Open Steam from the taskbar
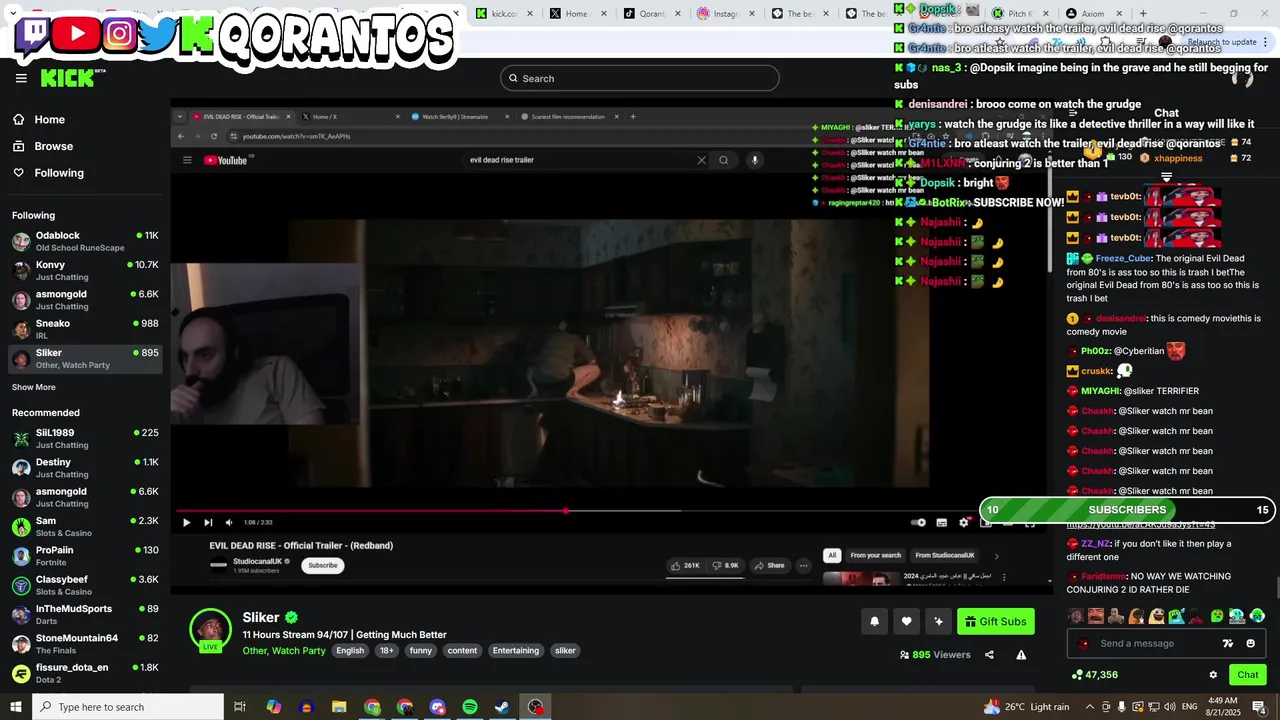This screenshot has width=1280, height=720. click(x=502, y=707)
